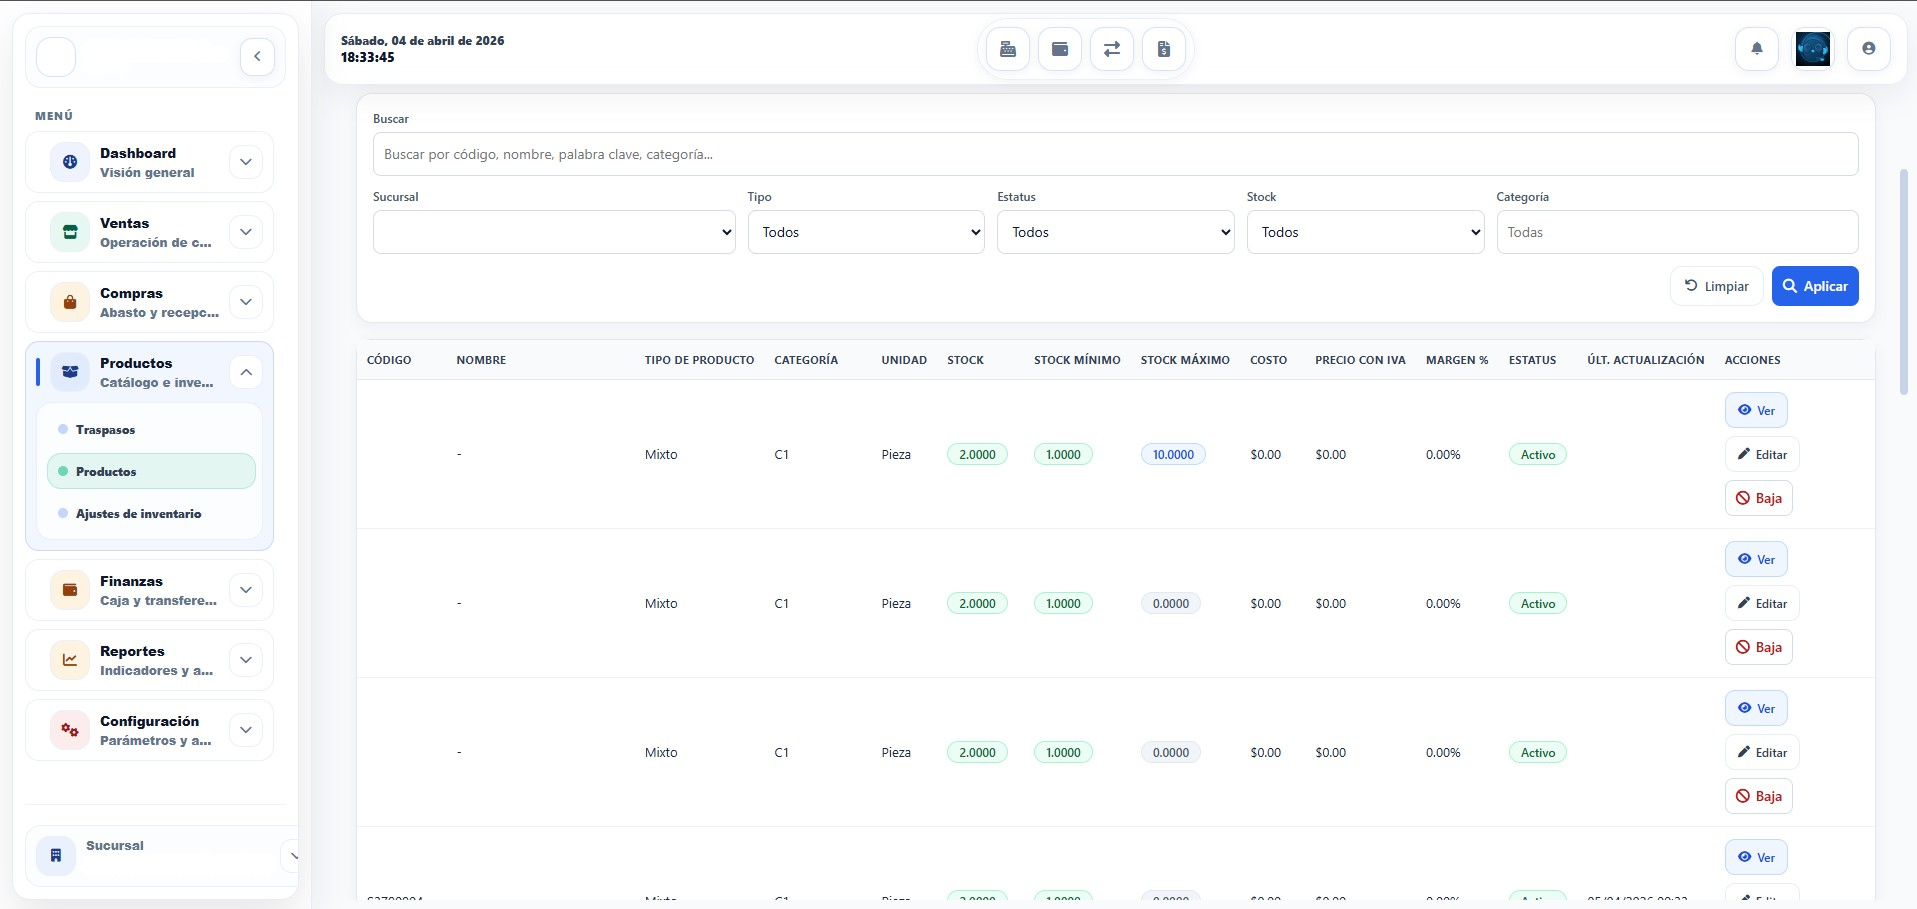Viewport: 1917px width, 909px height.
Task: Open the cash register icon in top toolbar
Action: (x=1008, y=49)
